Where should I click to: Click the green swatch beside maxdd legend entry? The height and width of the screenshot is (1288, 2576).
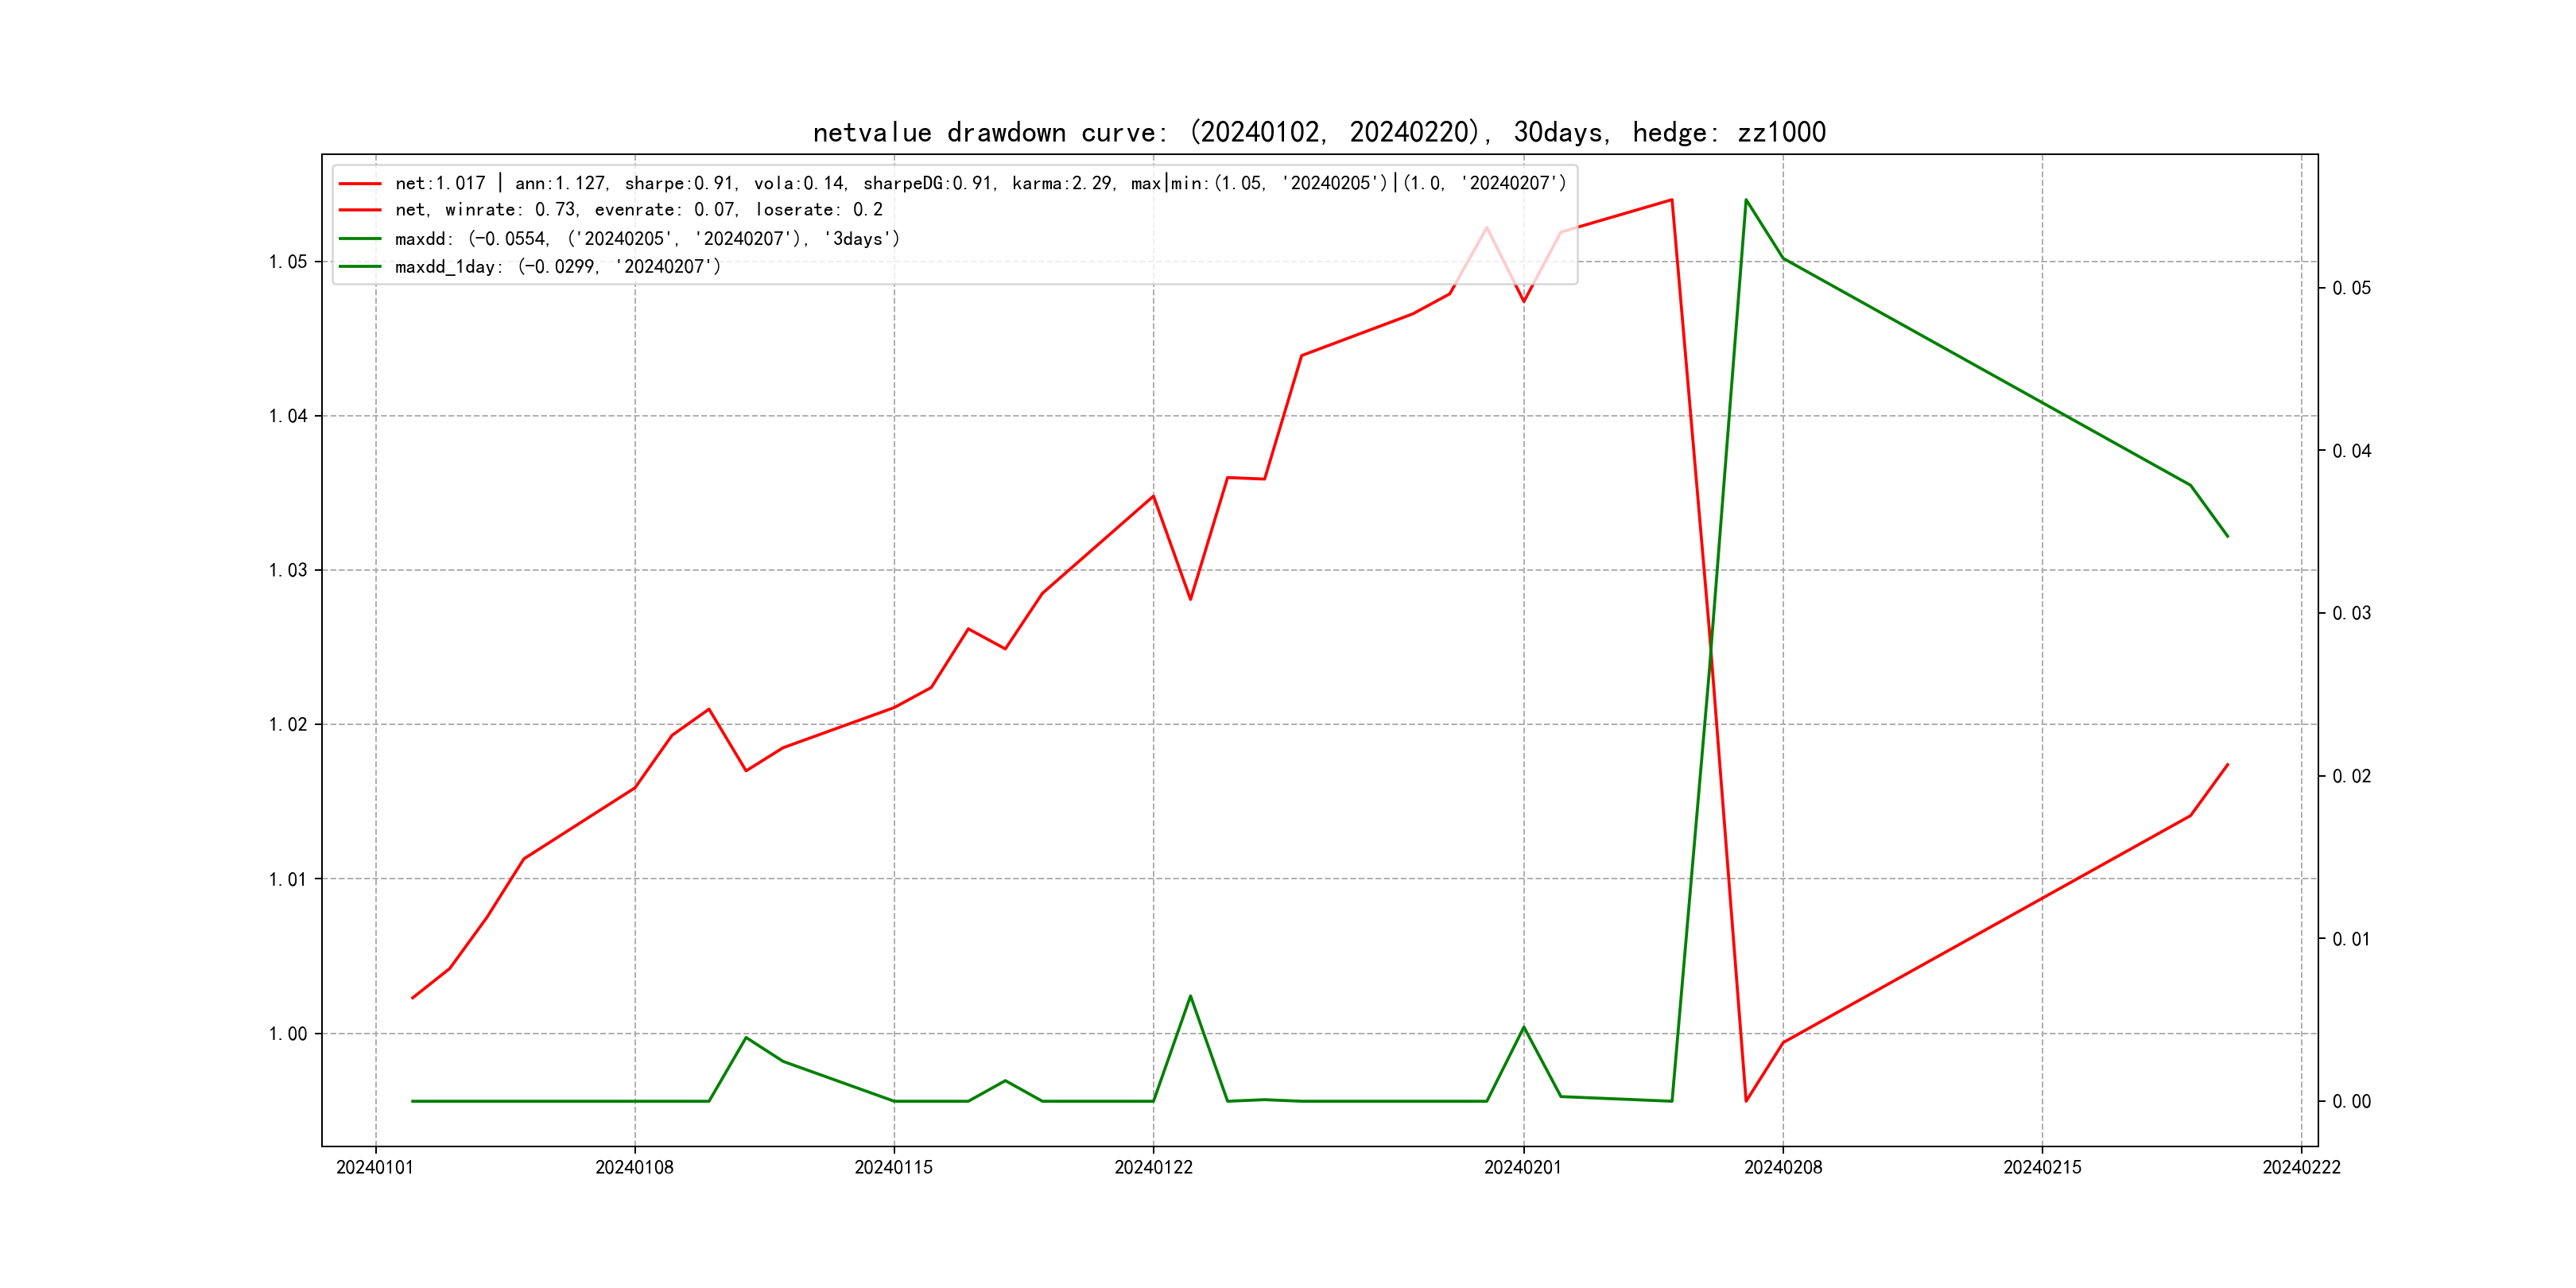360,239
